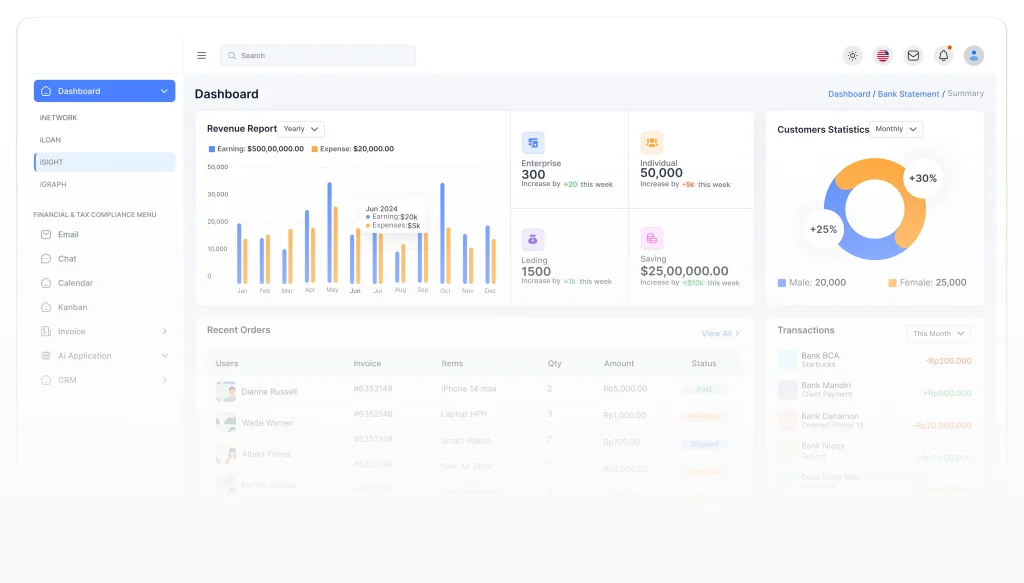The height and width of the screenshot is (583, 1024).
Task: Click the Rp5,000.00 amount cell
Action: click(x=625, y=388)
